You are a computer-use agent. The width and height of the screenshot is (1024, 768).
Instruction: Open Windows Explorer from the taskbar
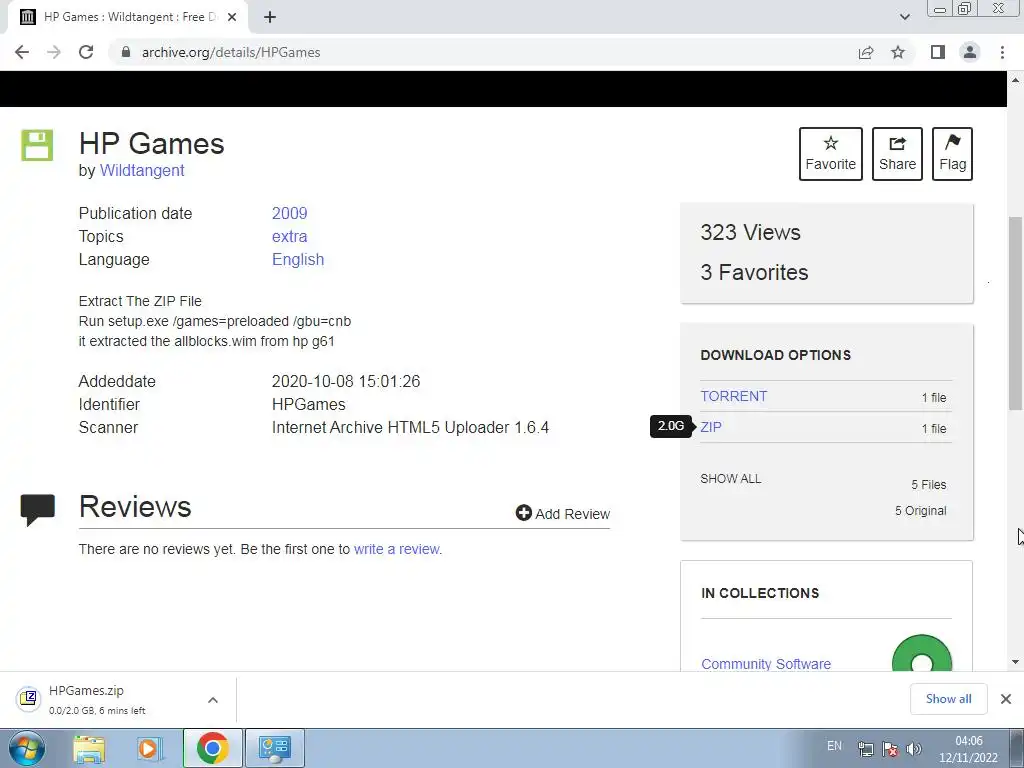[89, 748]
